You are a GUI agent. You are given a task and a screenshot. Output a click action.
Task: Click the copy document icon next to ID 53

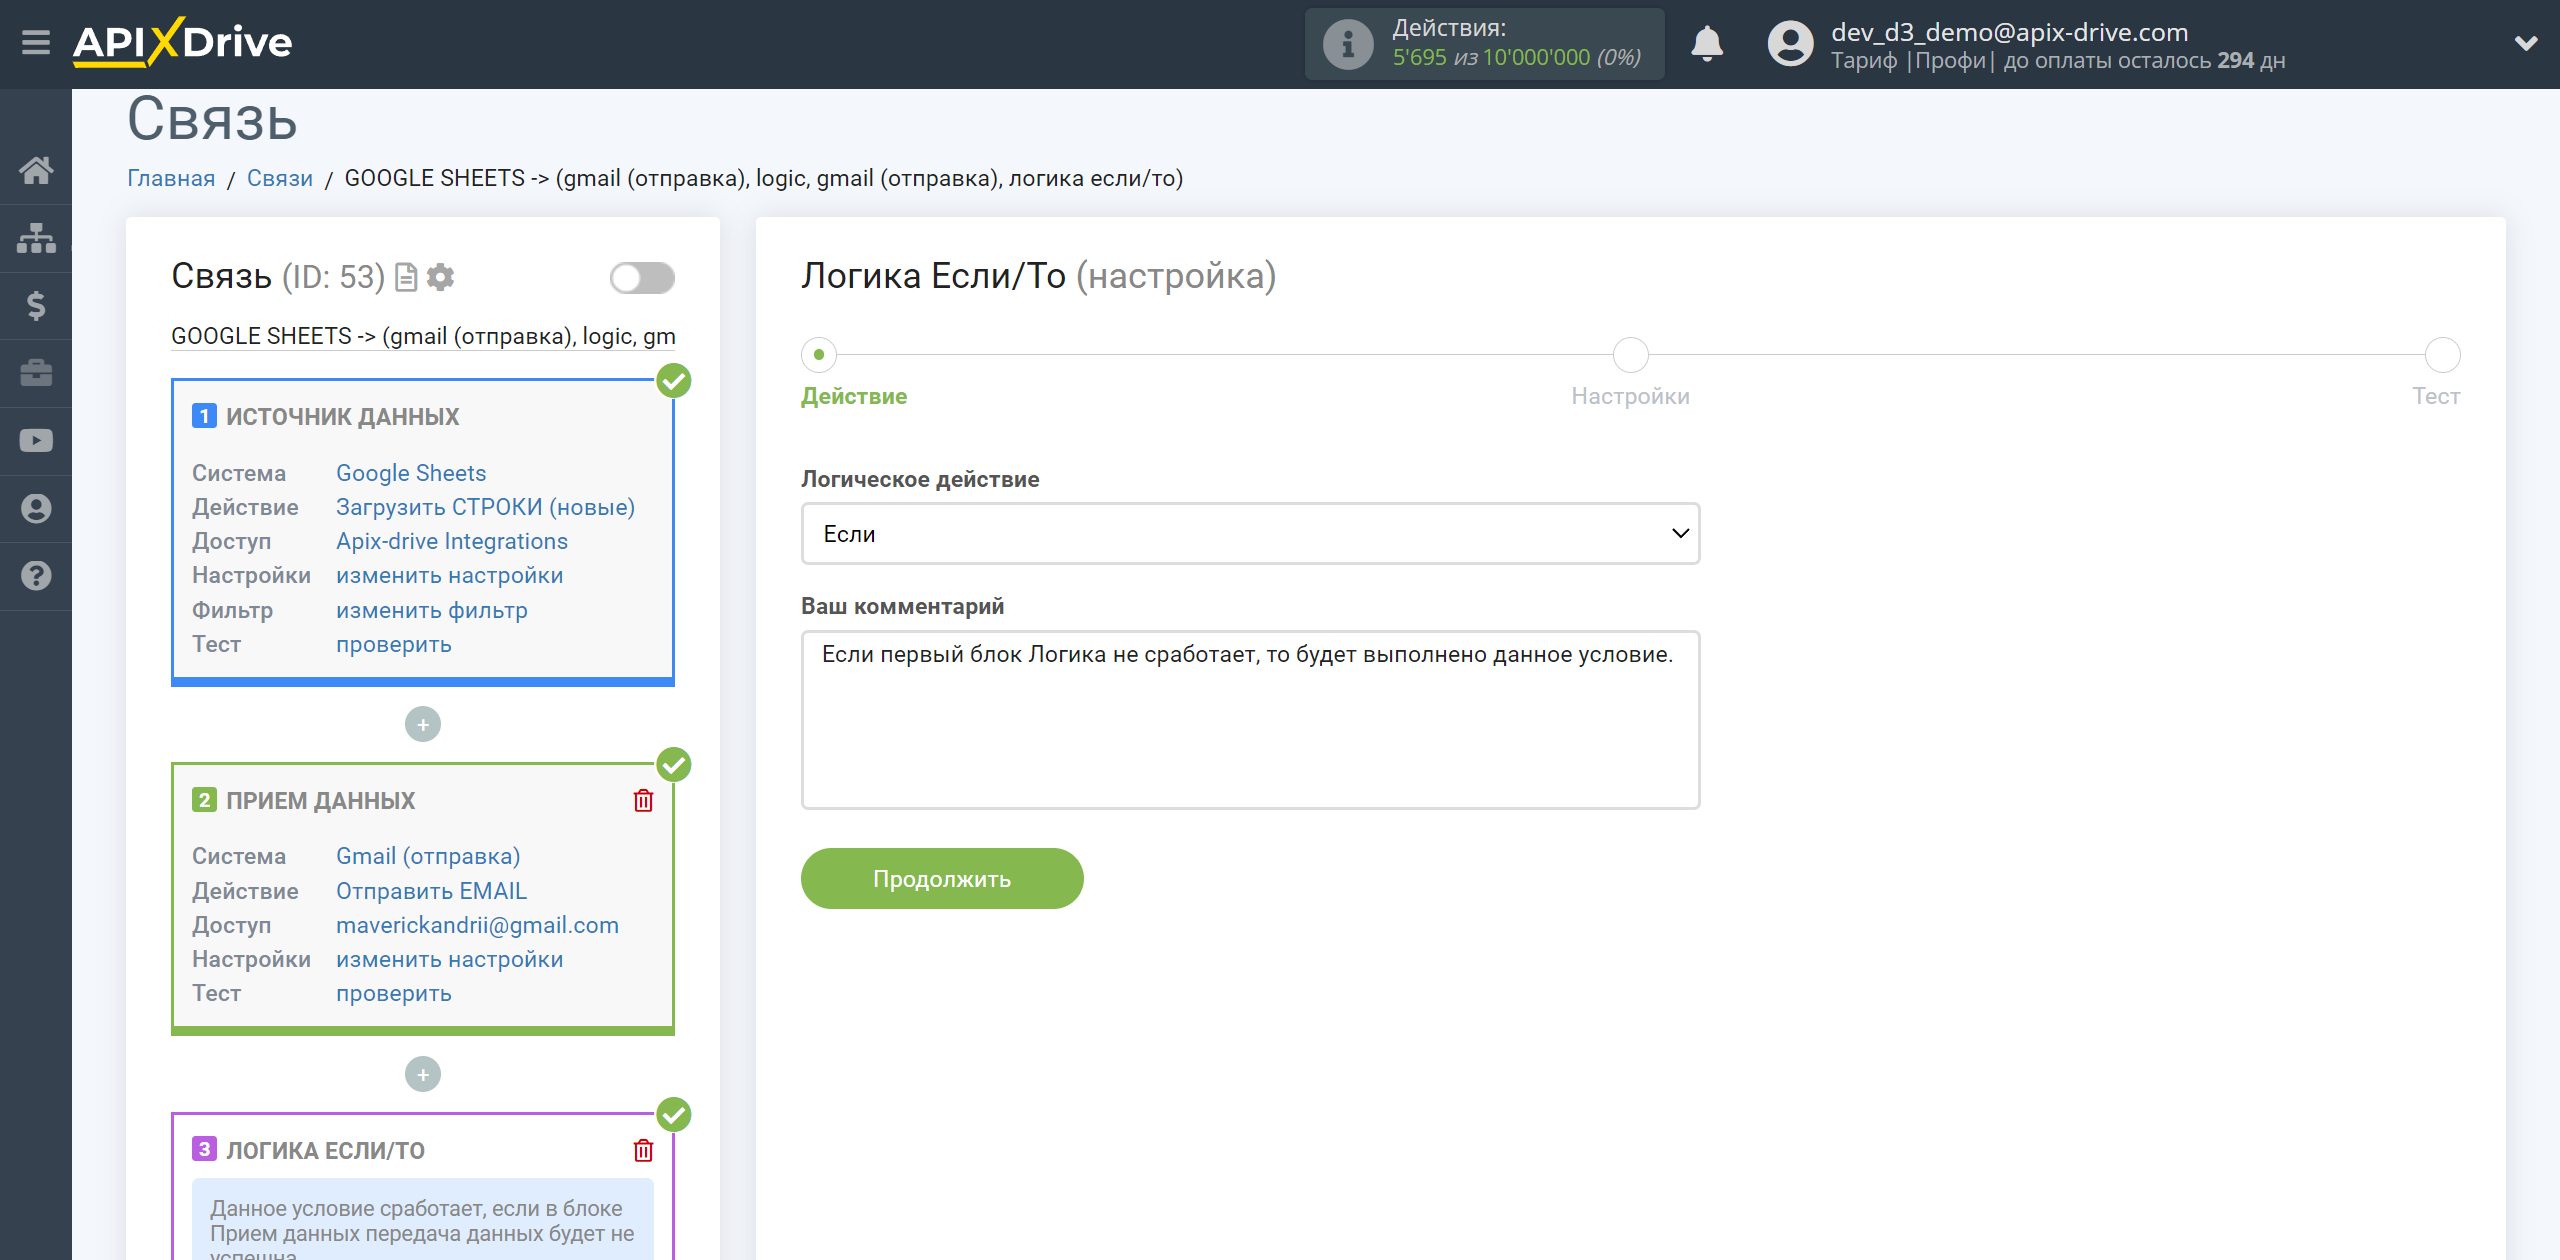click(406, 277)
